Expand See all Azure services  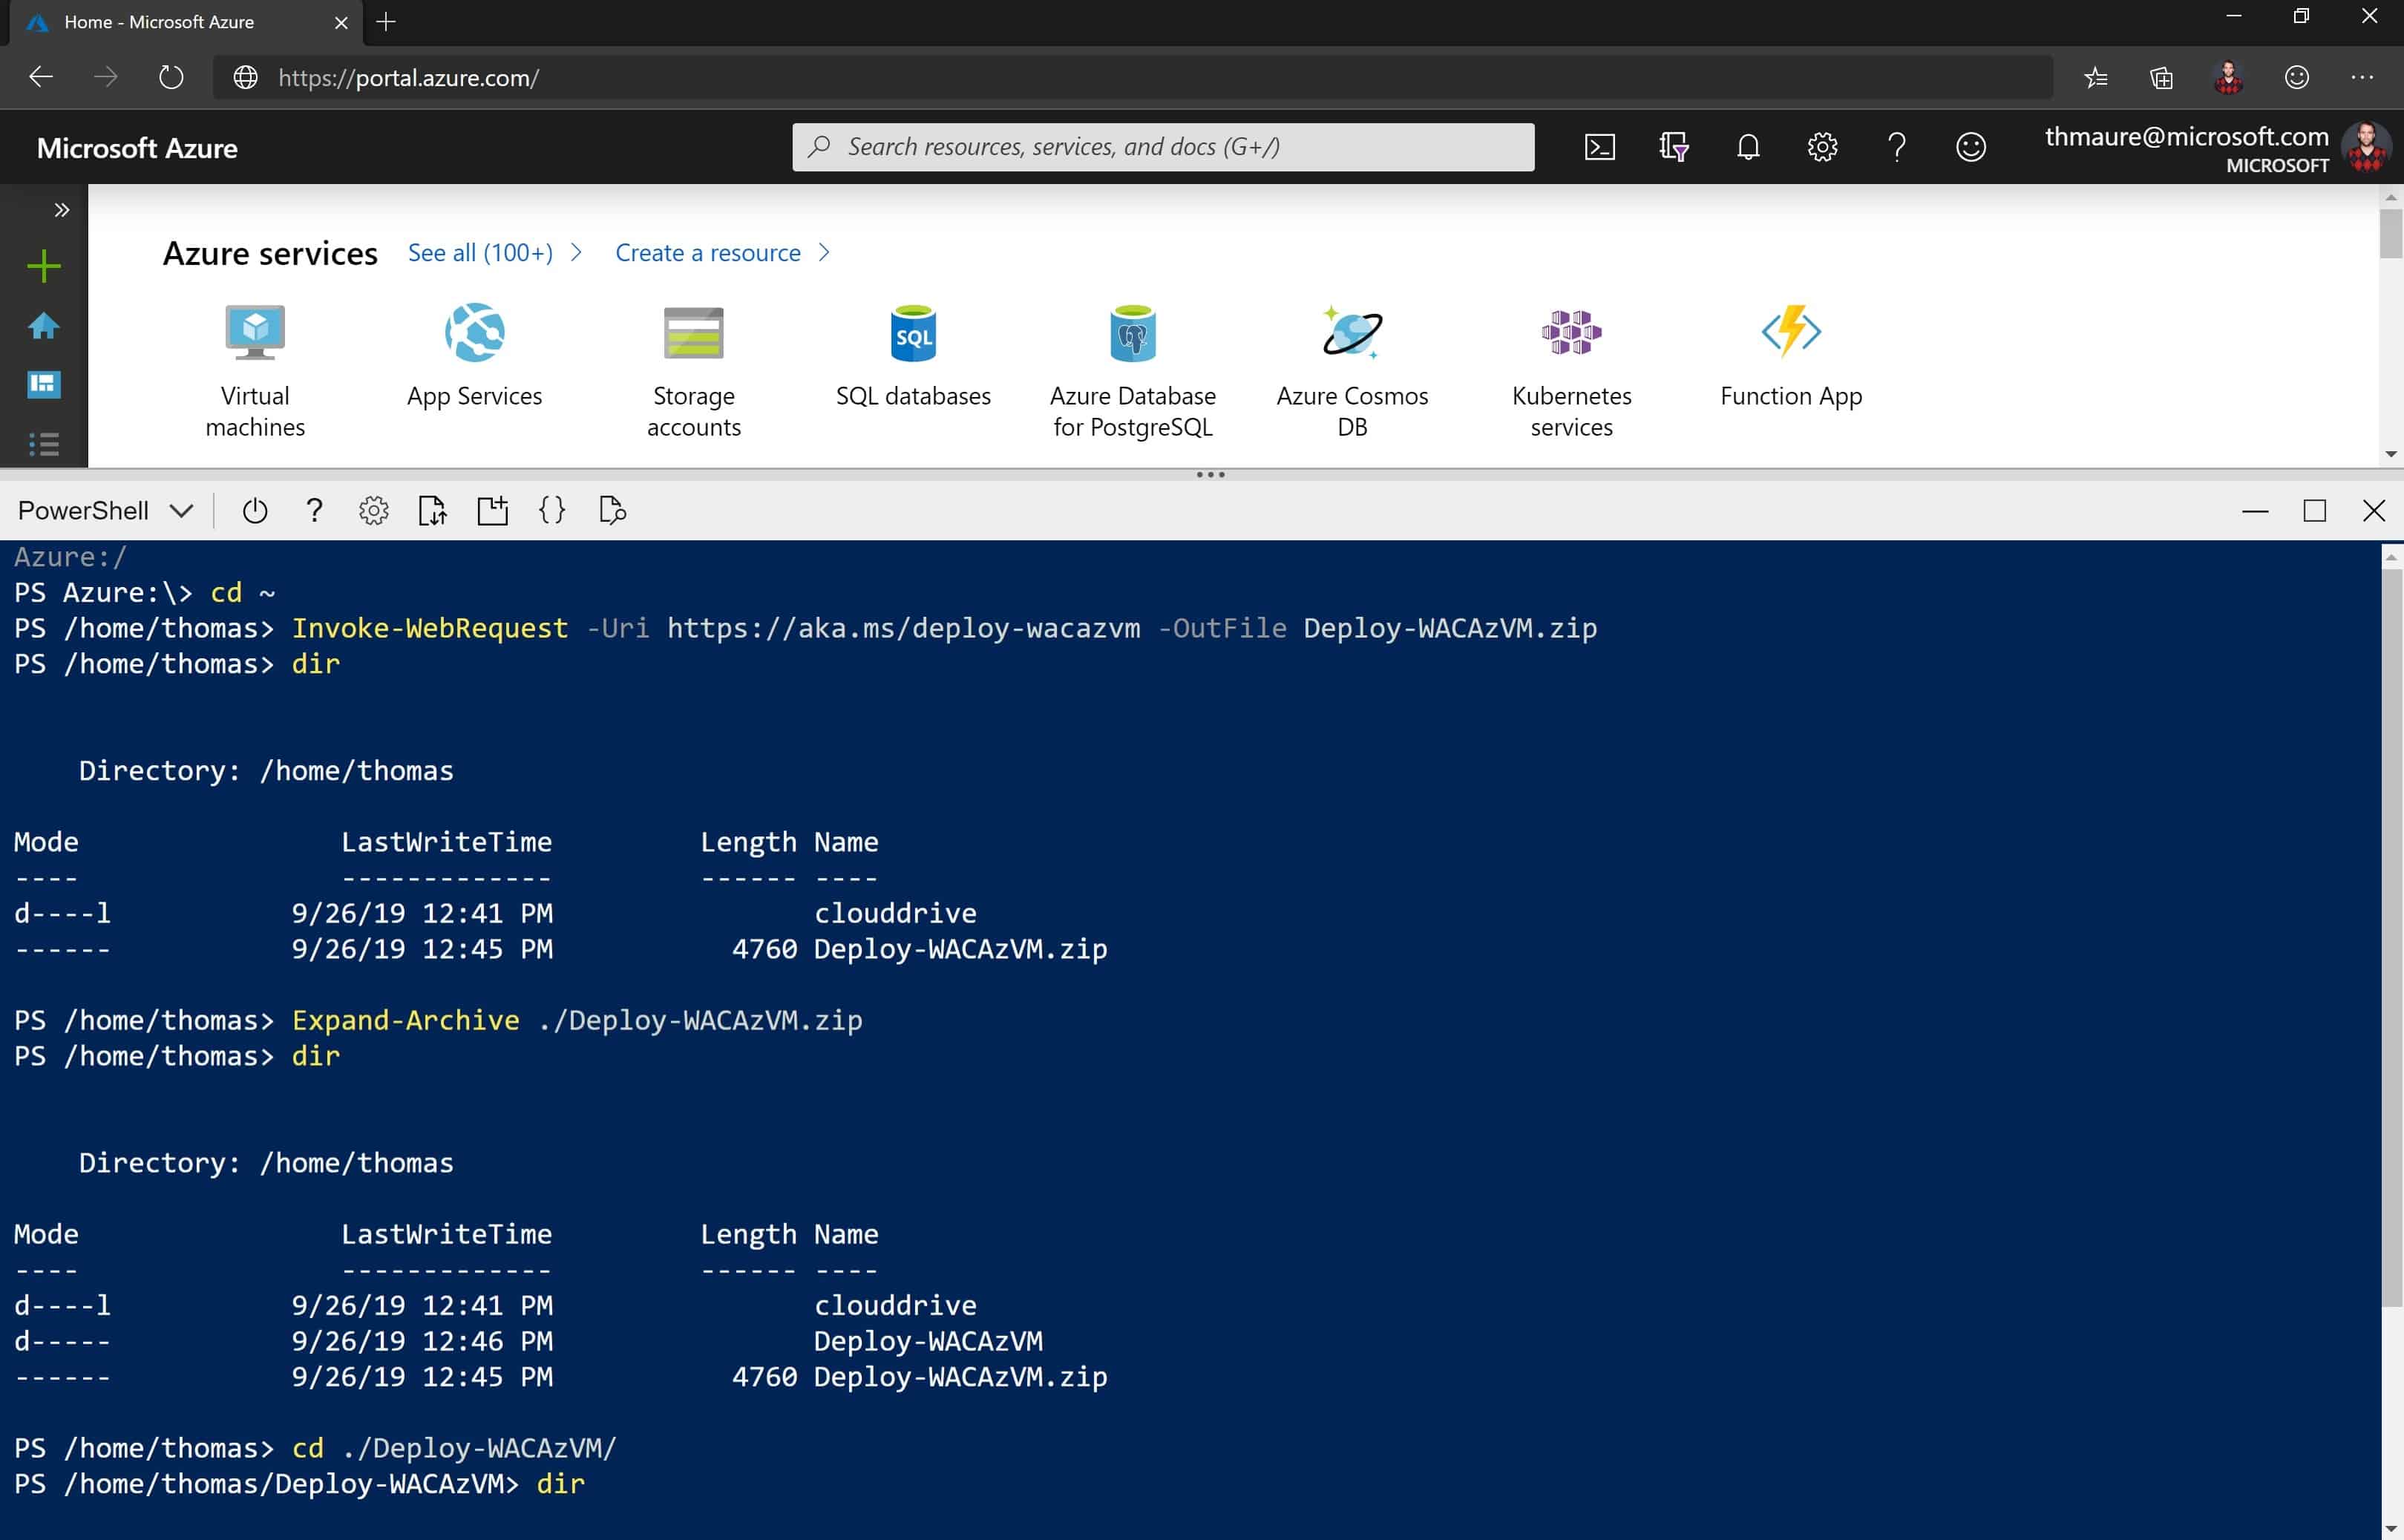pos(480,252)
